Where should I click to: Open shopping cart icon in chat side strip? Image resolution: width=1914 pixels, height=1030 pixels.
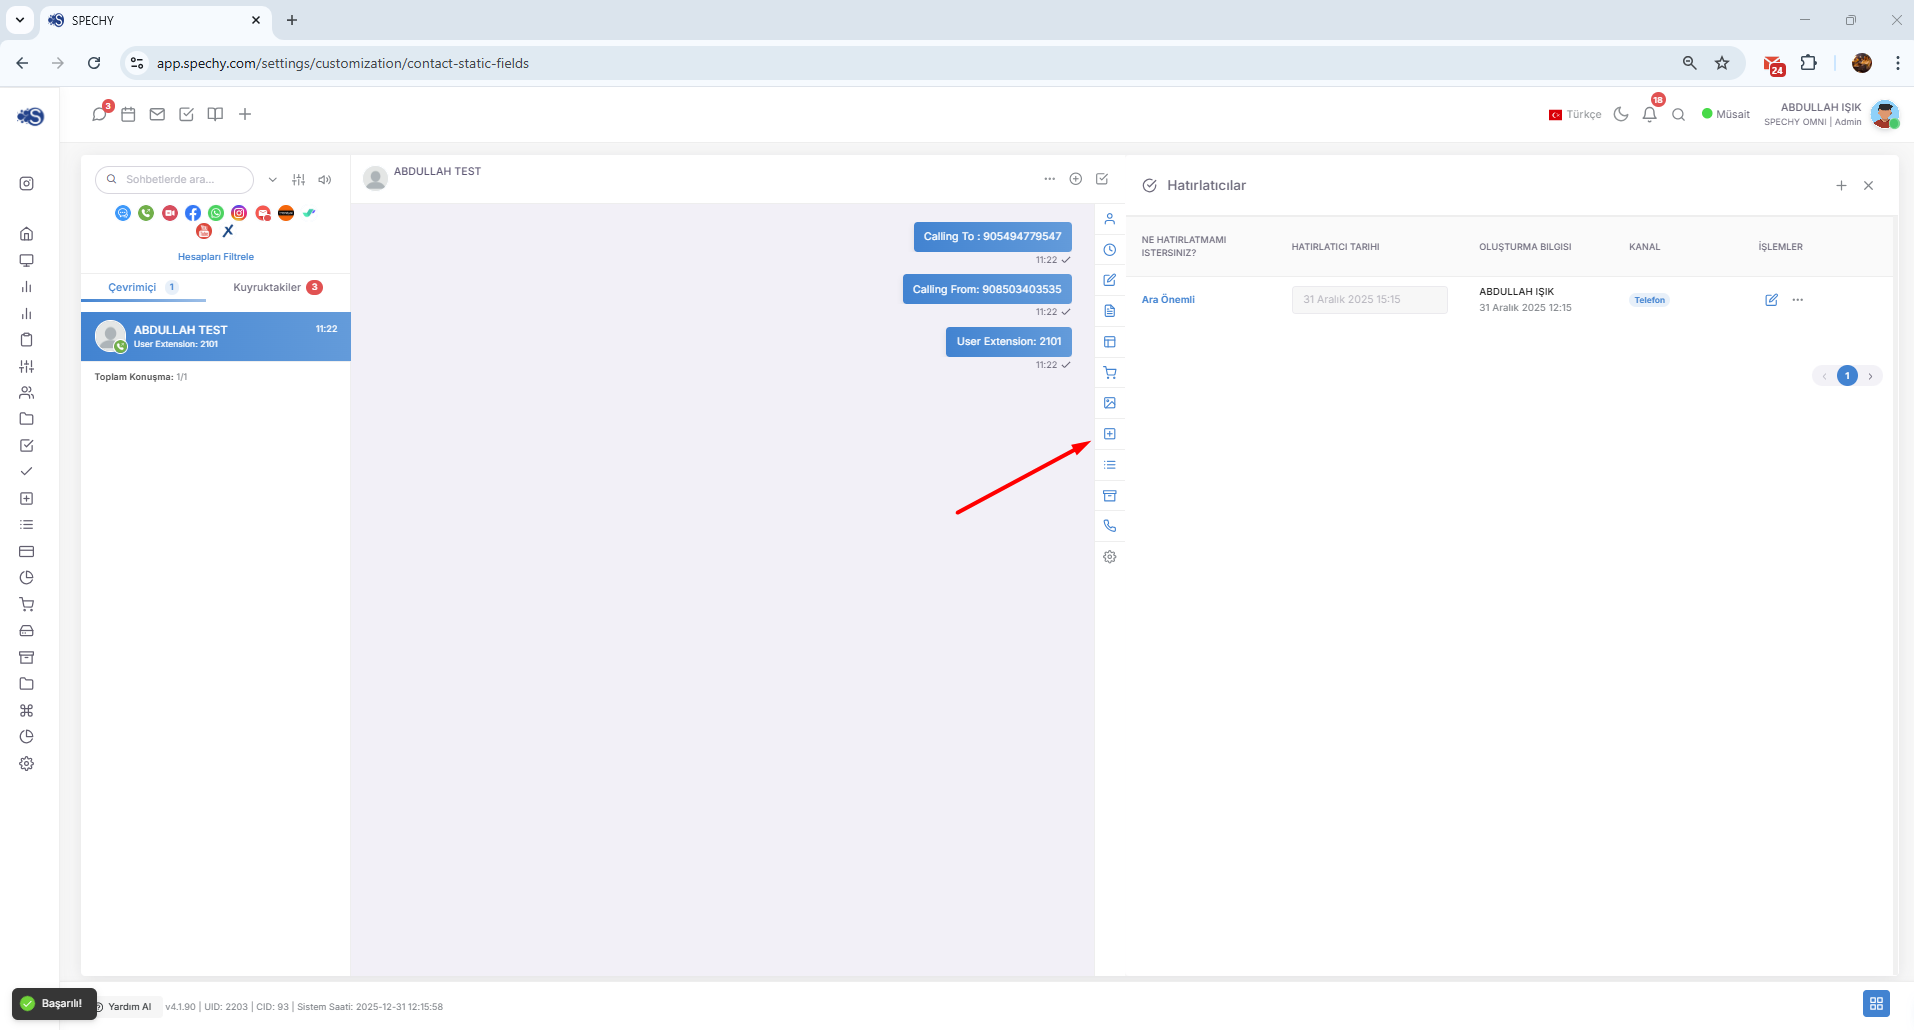[1110, 373]
